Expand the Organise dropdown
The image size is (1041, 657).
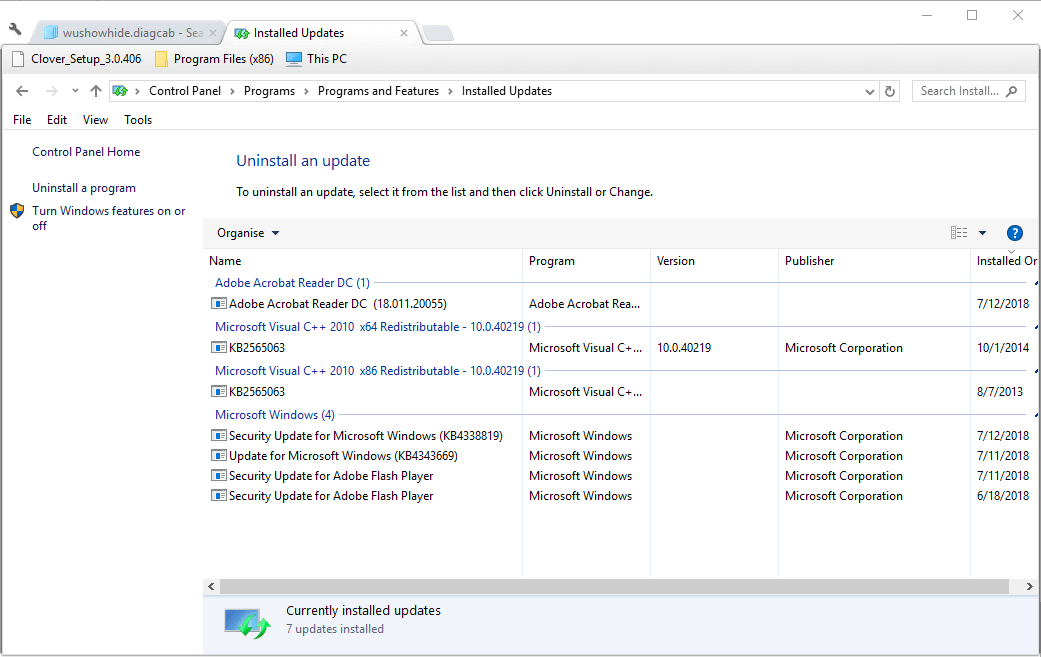pos(248,233)
